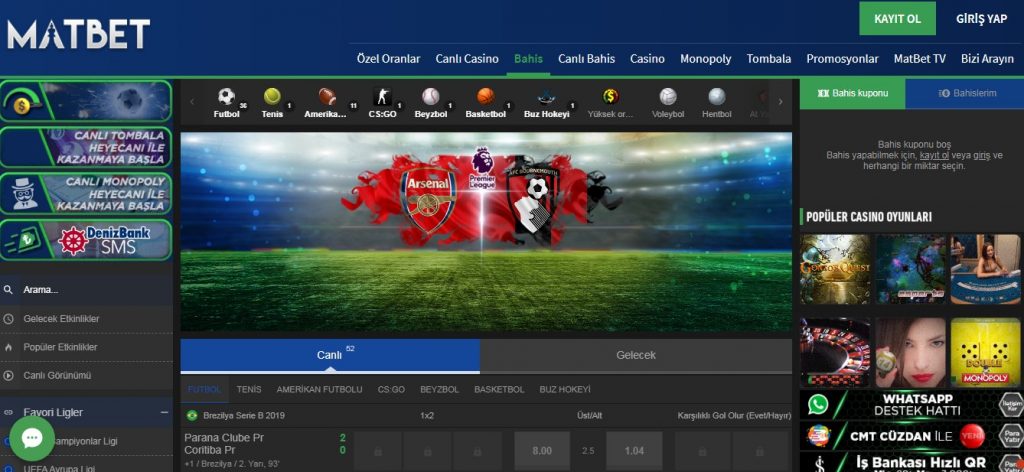Open Promosyonlar menu

(x=842, y=59)
